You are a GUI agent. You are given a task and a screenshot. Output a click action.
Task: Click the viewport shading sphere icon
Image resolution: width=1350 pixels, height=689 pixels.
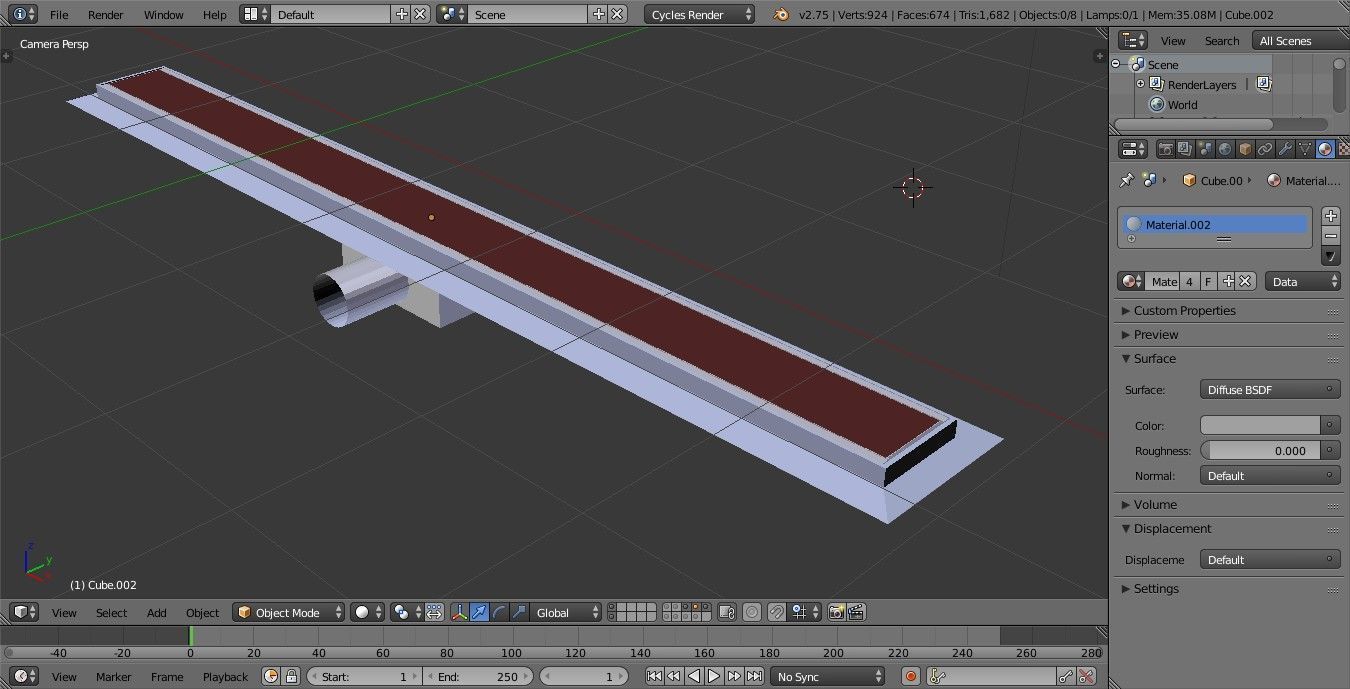[x=367, y=612]
